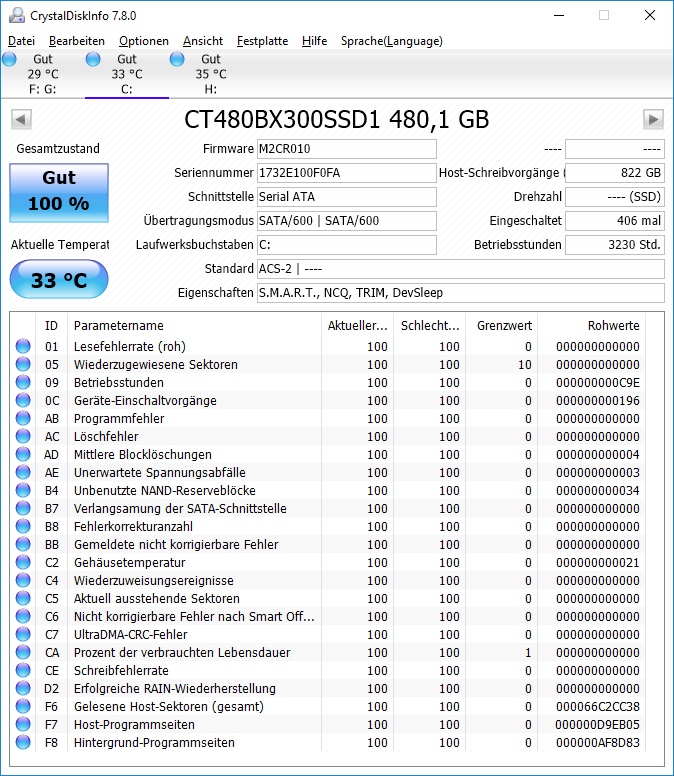This screenshot has height=776, width=674.
Task: Click raw value 000000AF8D83
Action: (x=597, y=742)
